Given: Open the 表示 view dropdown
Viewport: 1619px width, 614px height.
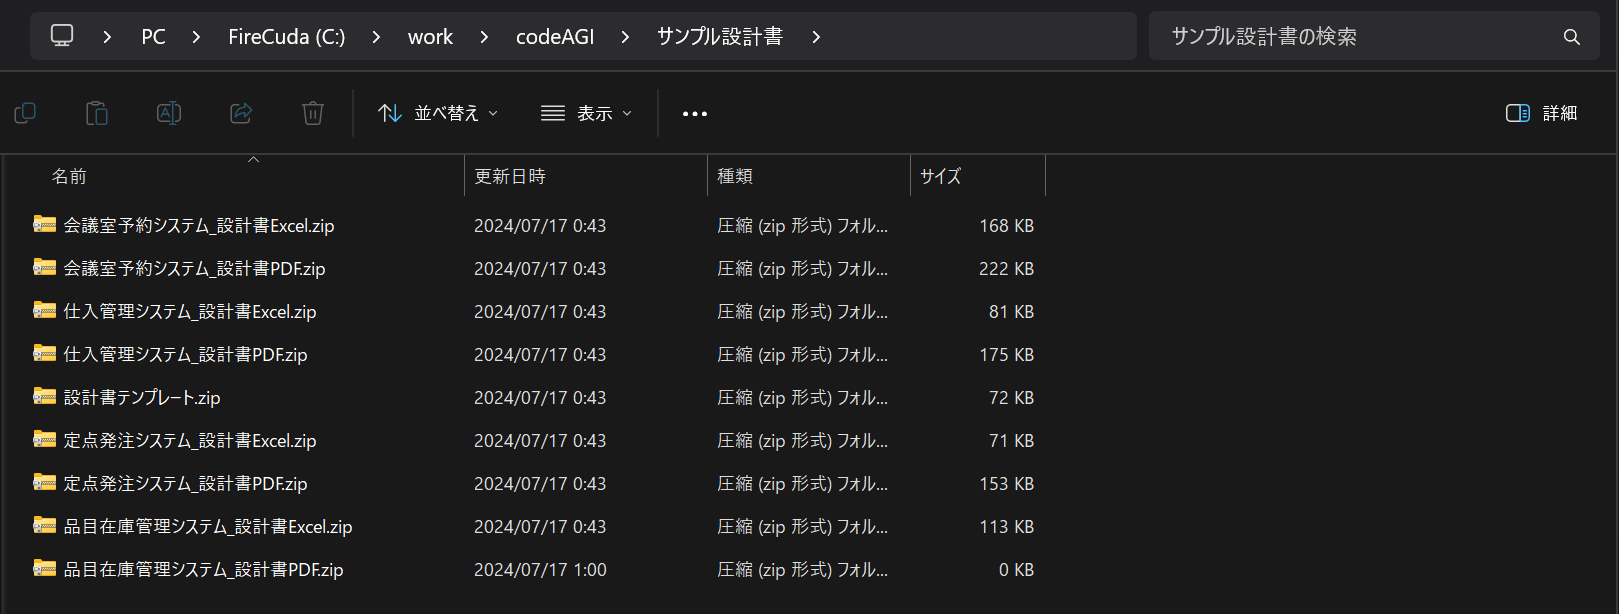Looking at the screenshot, I should point(586,113).
